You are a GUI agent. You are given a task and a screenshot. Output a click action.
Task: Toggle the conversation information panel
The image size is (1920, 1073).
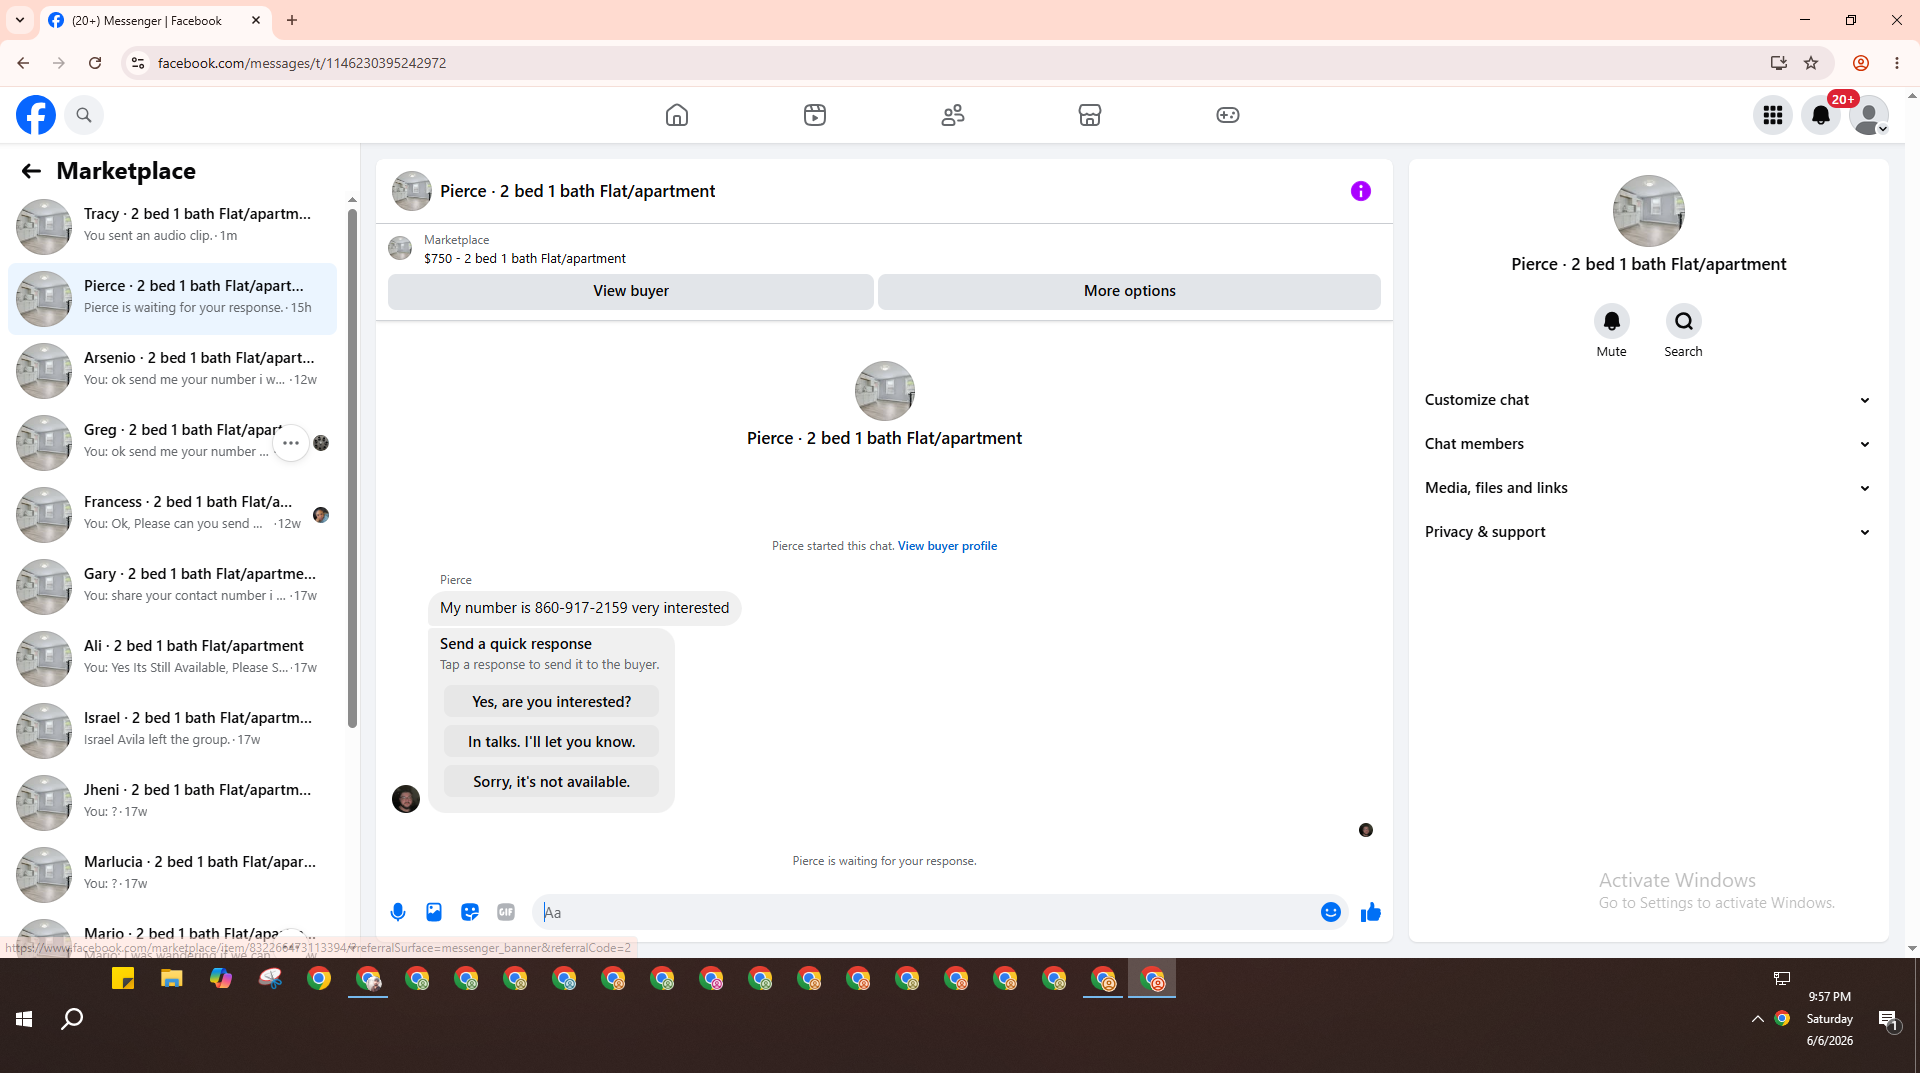[1361, 191]
